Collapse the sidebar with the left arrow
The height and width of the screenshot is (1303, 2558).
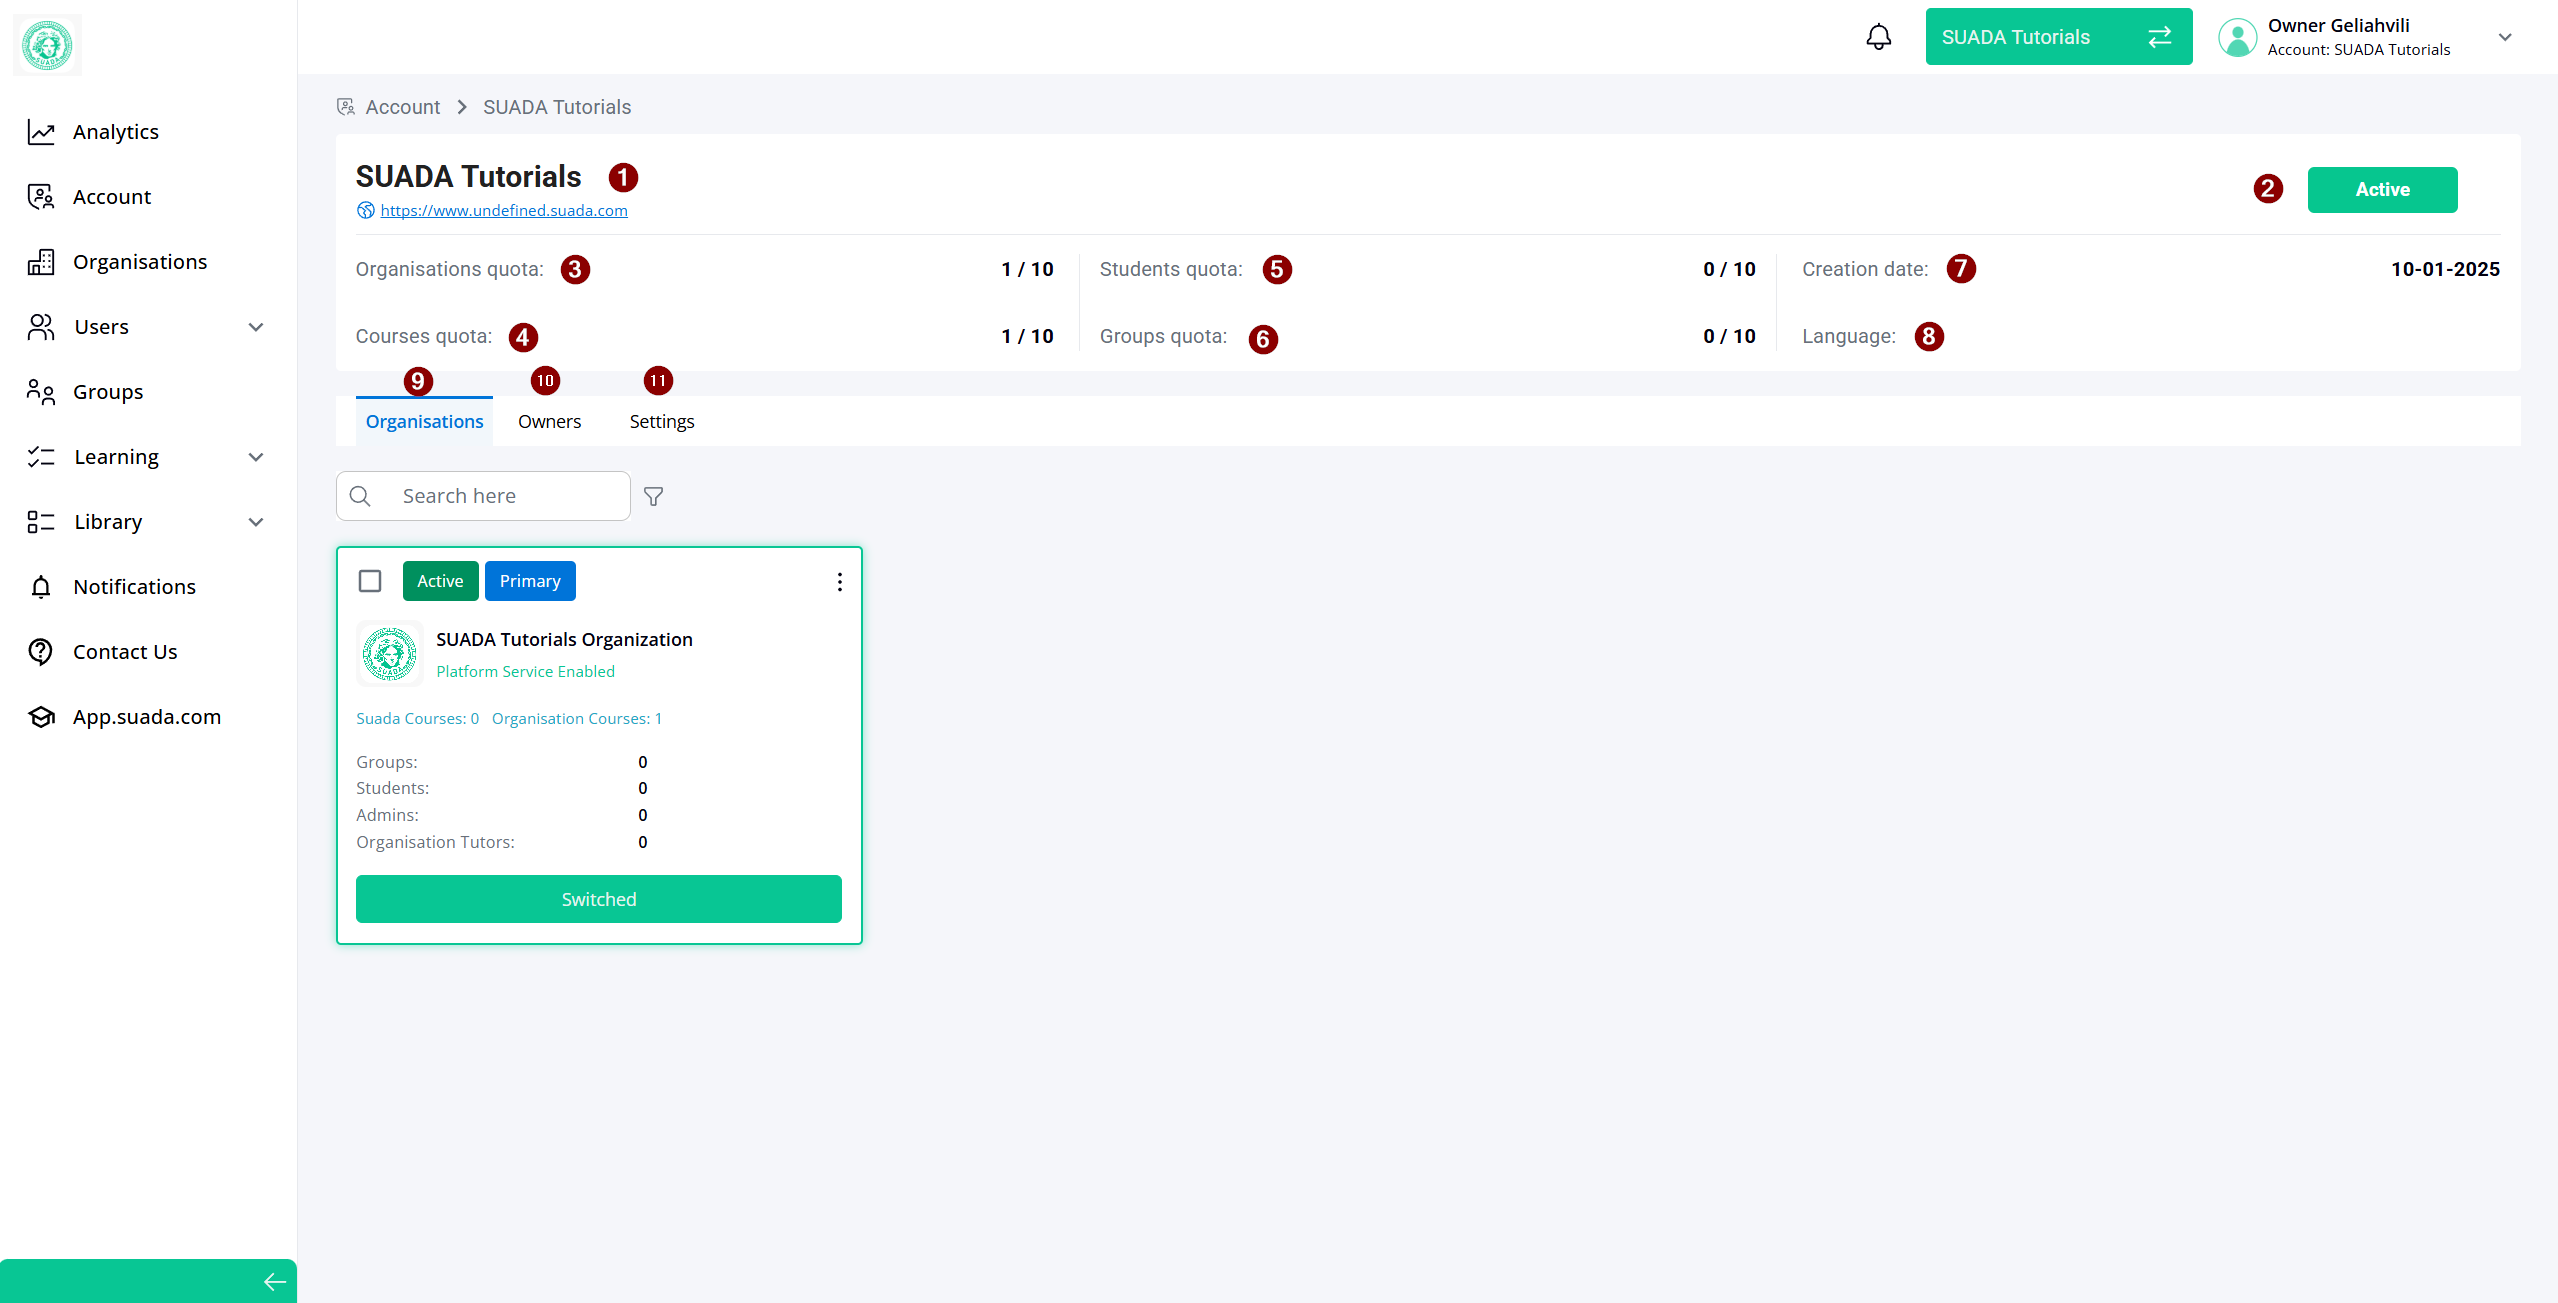click(x=274, y=1281)
